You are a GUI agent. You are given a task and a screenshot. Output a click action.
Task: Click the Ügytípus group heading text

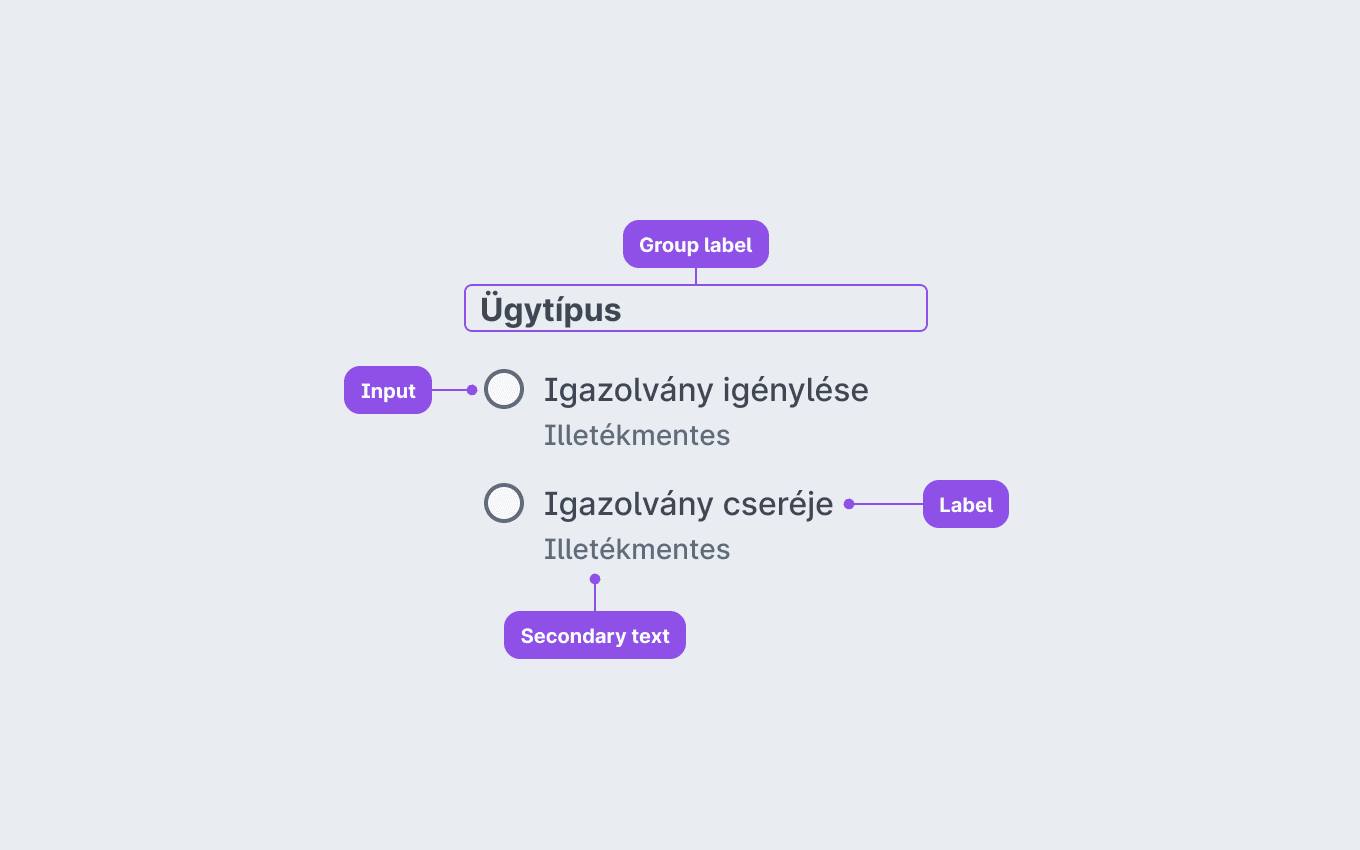click(x=551, y=309)
